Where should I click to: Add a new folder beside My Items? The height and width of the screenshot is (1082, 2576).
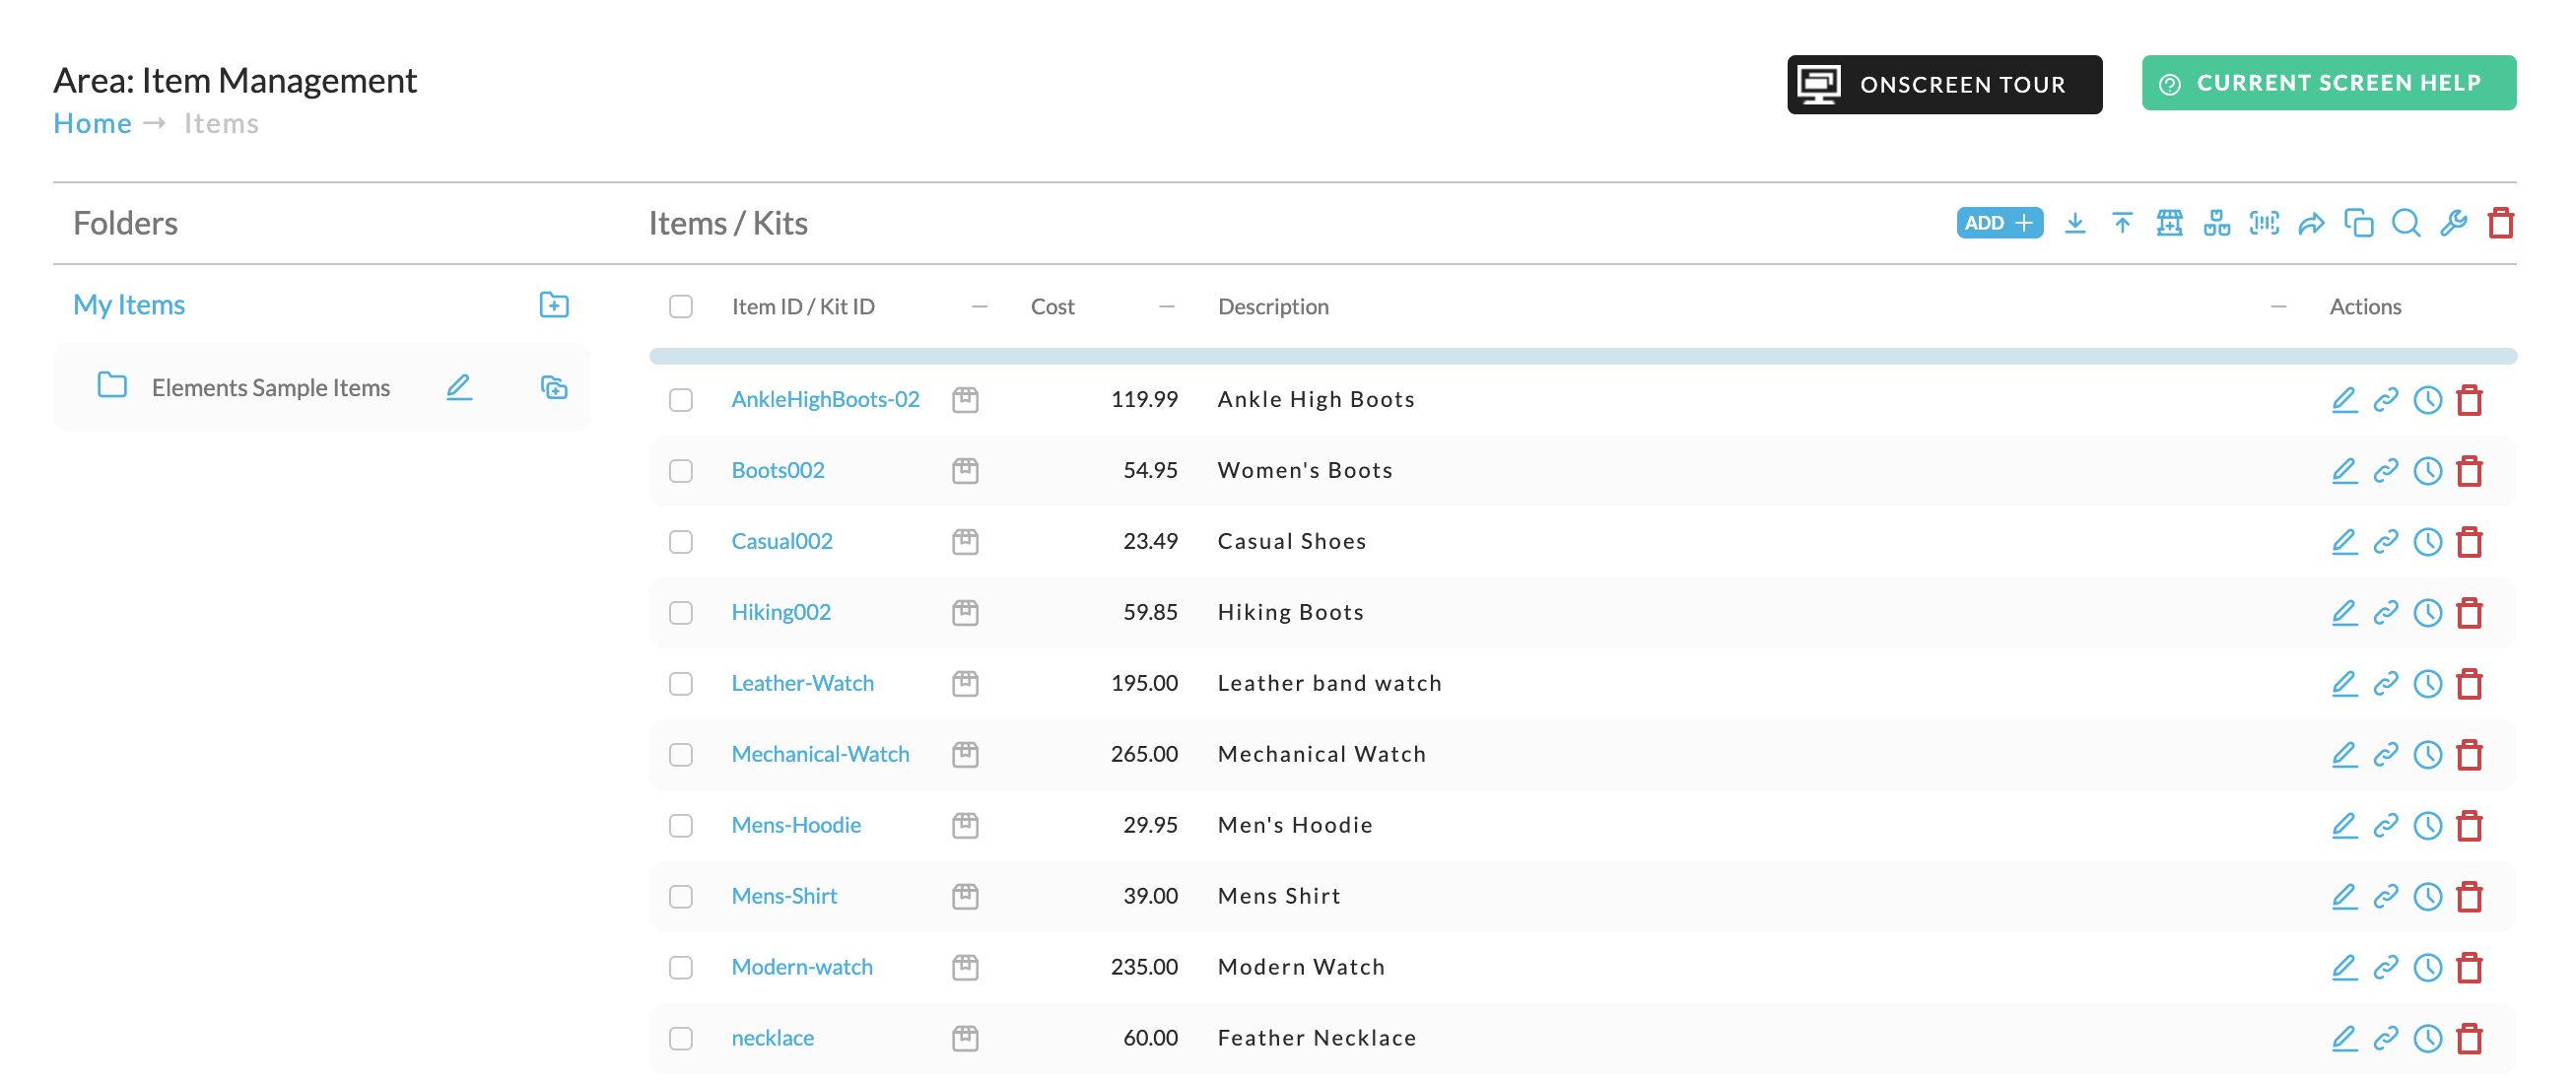click(x=554, y=305)
